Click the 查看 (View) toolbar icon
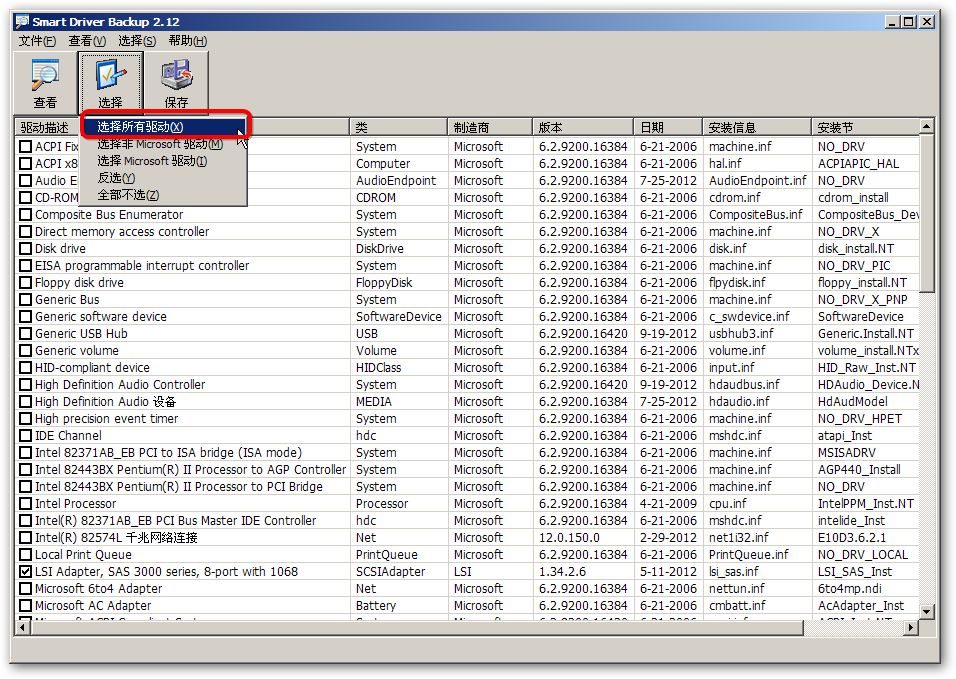Image resolution: width=956 pixels, height=679 pixels. (45, 83)
